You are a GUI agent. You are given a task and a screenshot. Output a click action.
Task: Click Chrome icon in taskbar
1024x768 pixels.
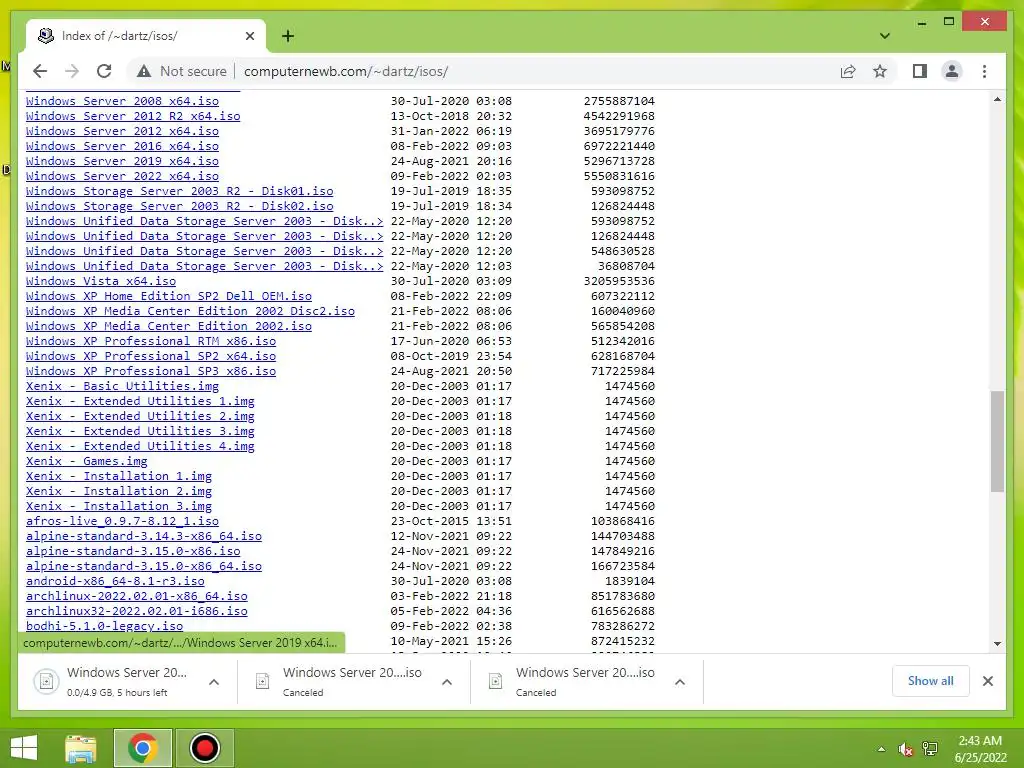point(142,748)
